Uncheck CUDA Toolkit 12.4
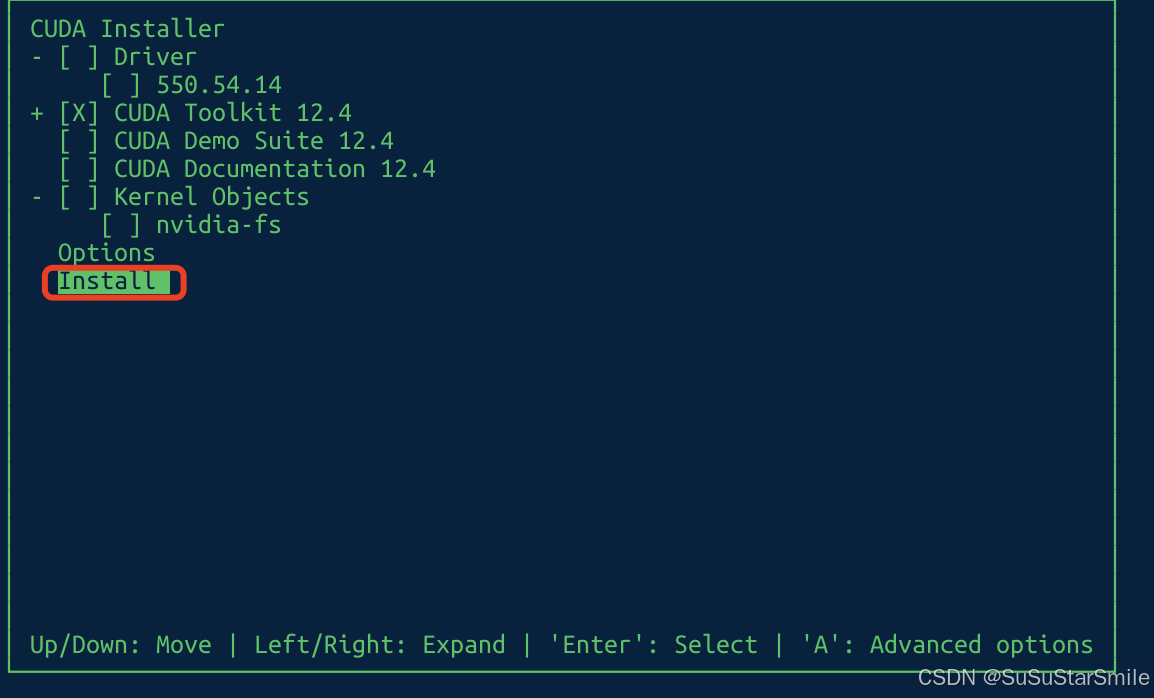 tap(76, 112)
